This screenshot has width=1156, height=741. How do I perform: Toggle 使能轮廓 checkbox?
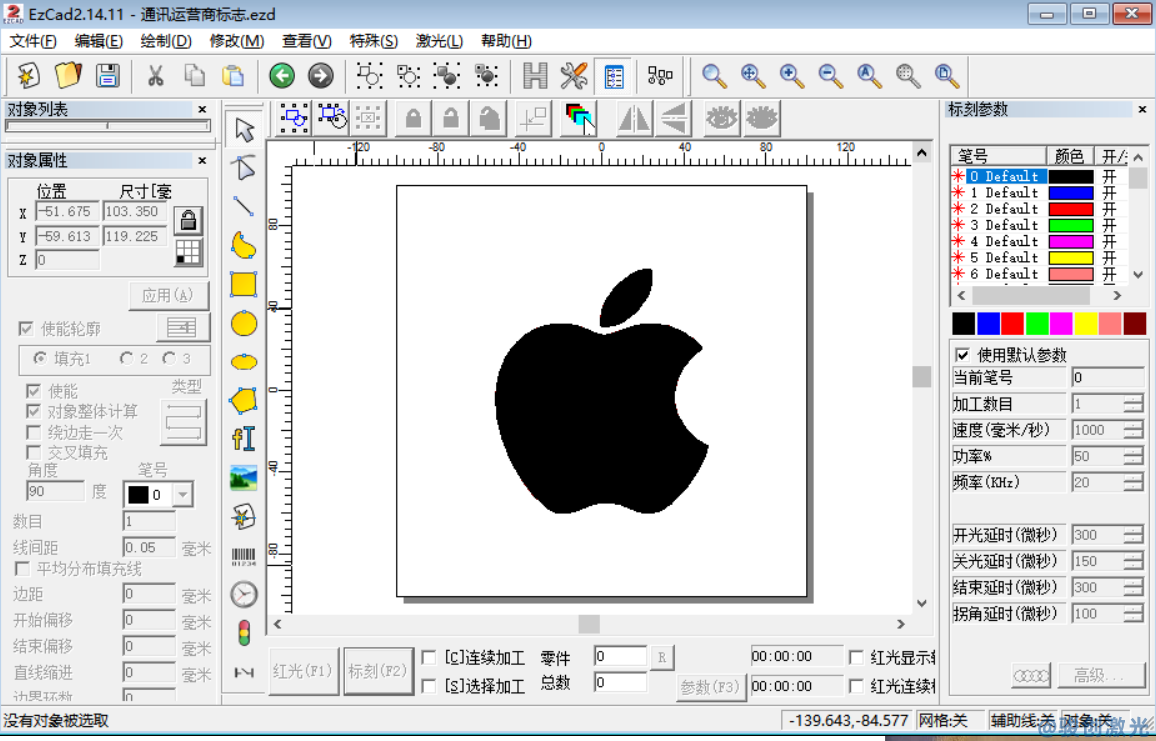click(27, 328)
